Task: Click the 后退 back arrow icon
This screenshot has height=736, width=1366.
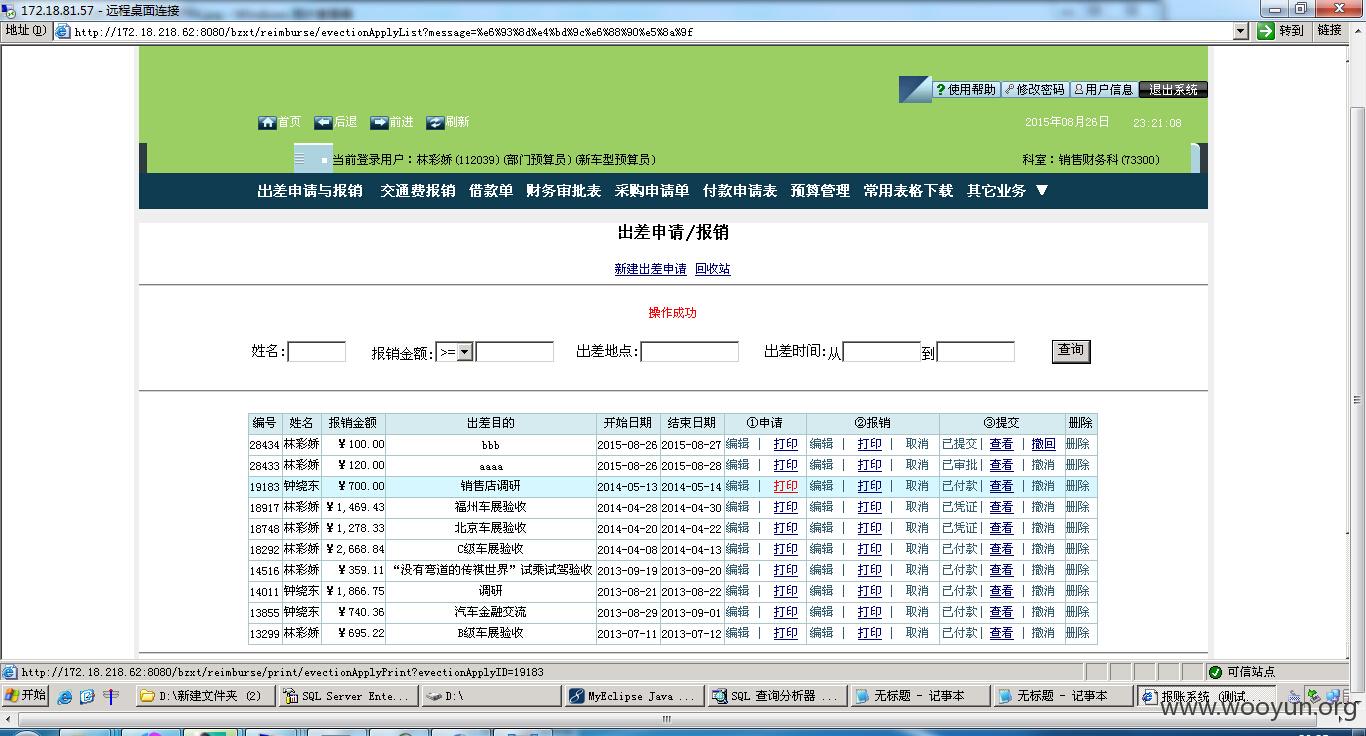Action: [323, 122]
